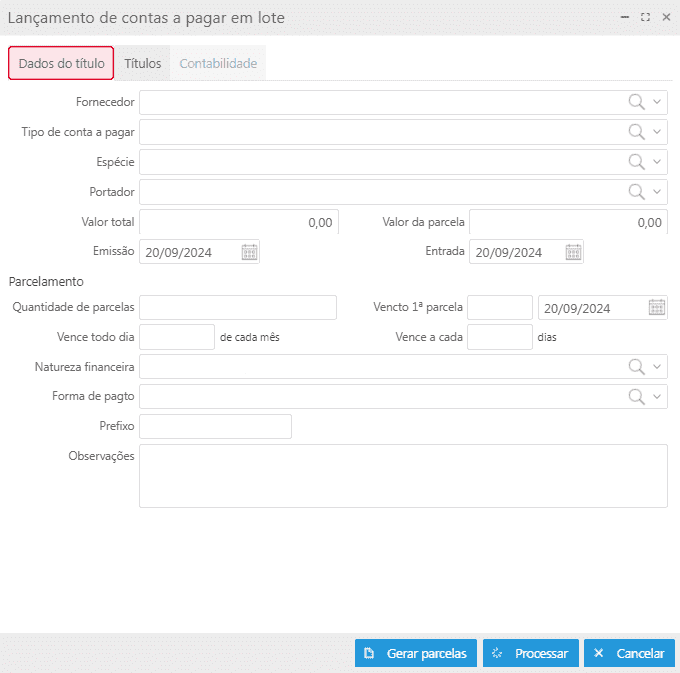Click the Portador search magnifier icon
This screenshot has height=673, width=680.
tap(636, 192)
